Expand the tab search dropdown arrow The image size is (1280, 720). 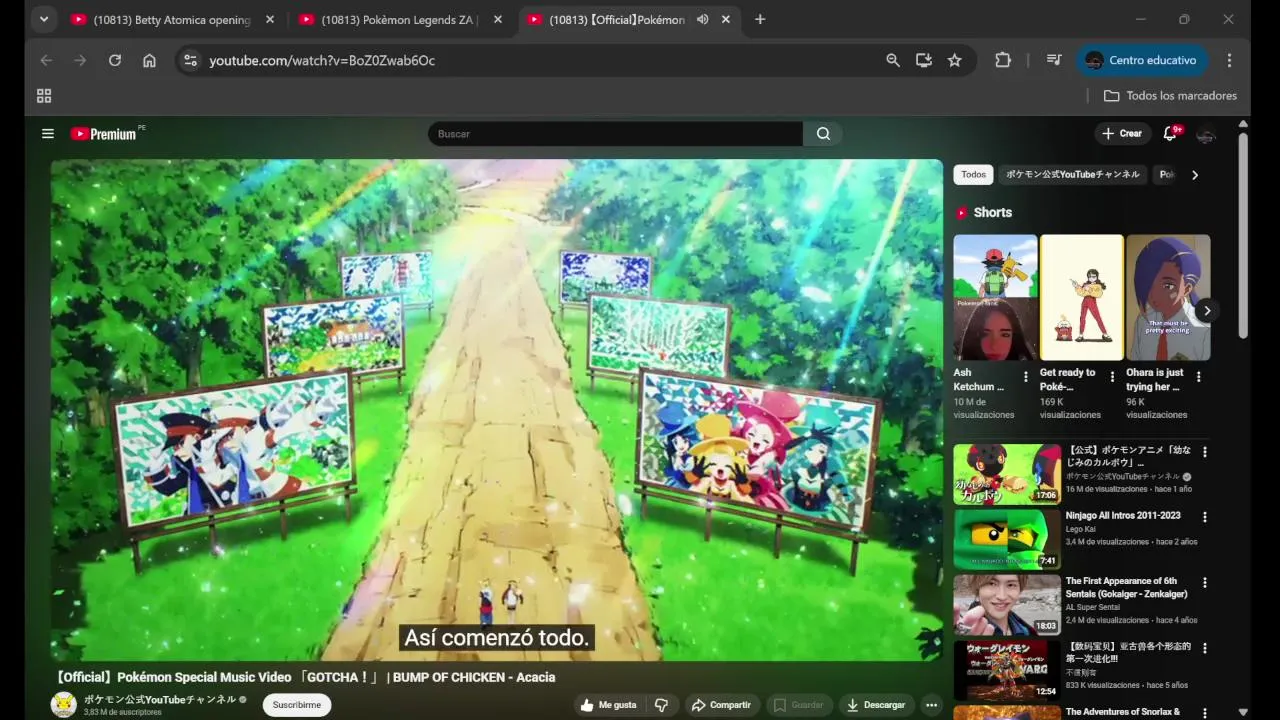point(43,19)
